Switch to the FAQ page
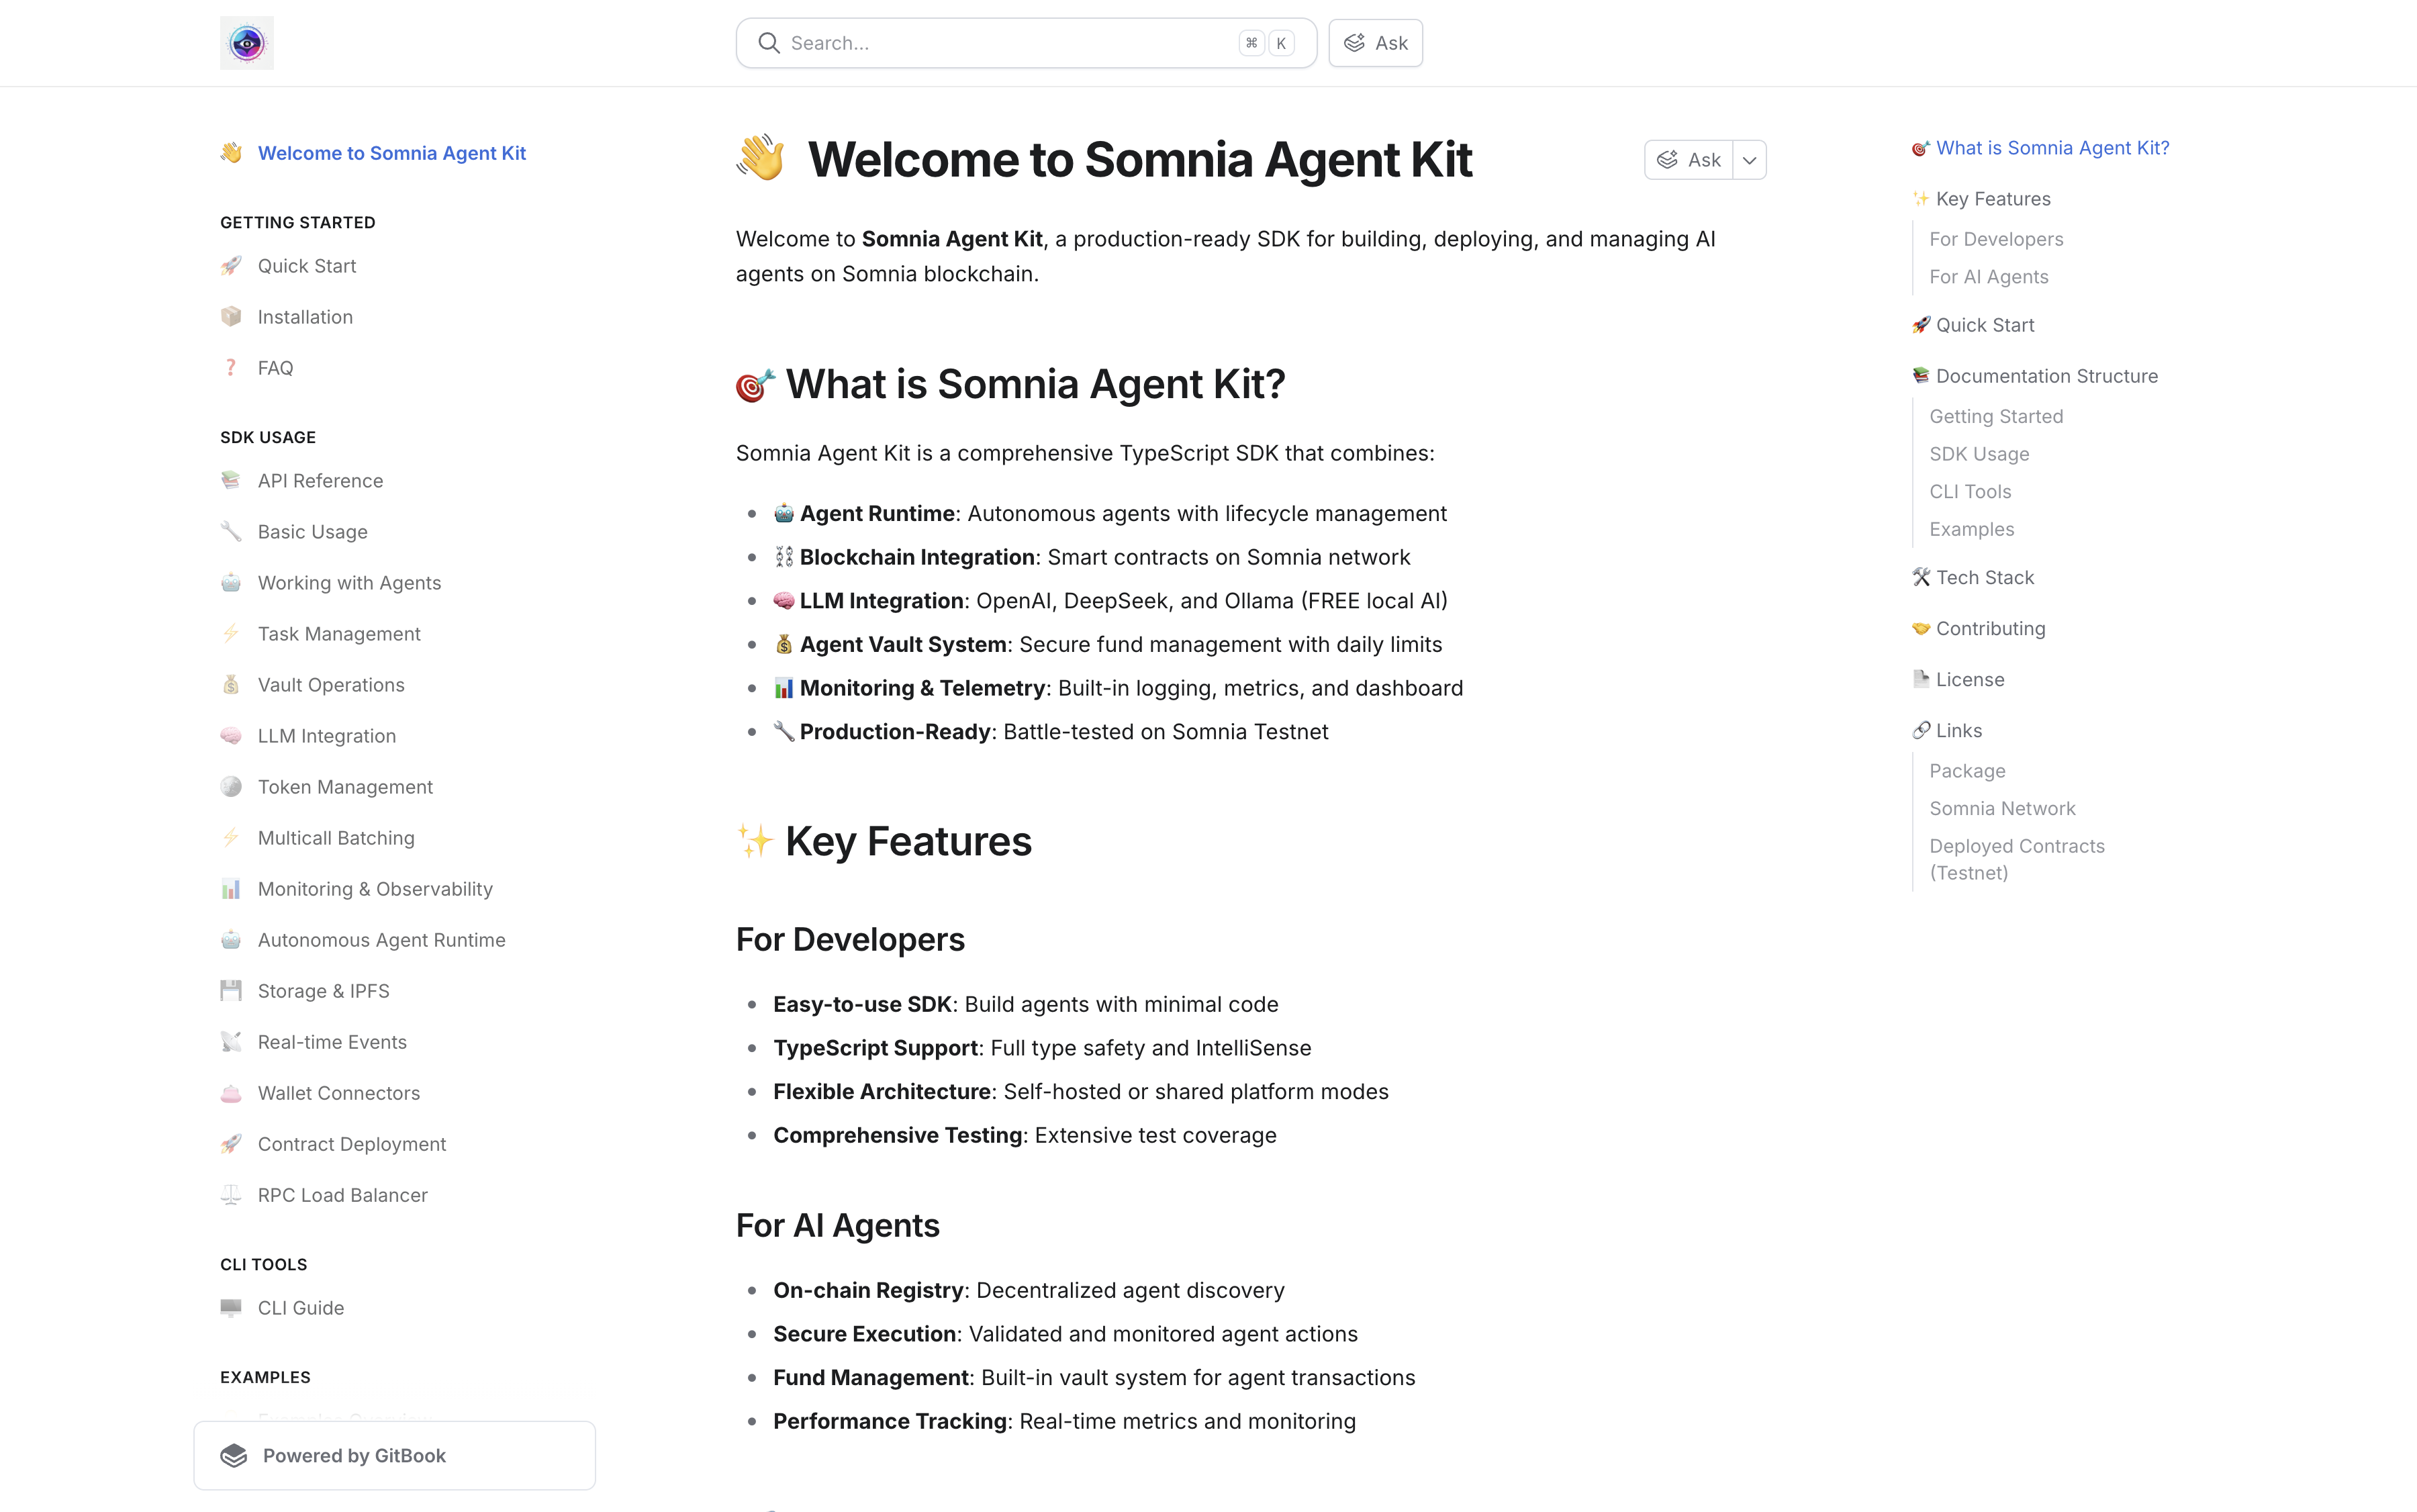This screenshot has width=2417, height=1512. coord(275,367)
